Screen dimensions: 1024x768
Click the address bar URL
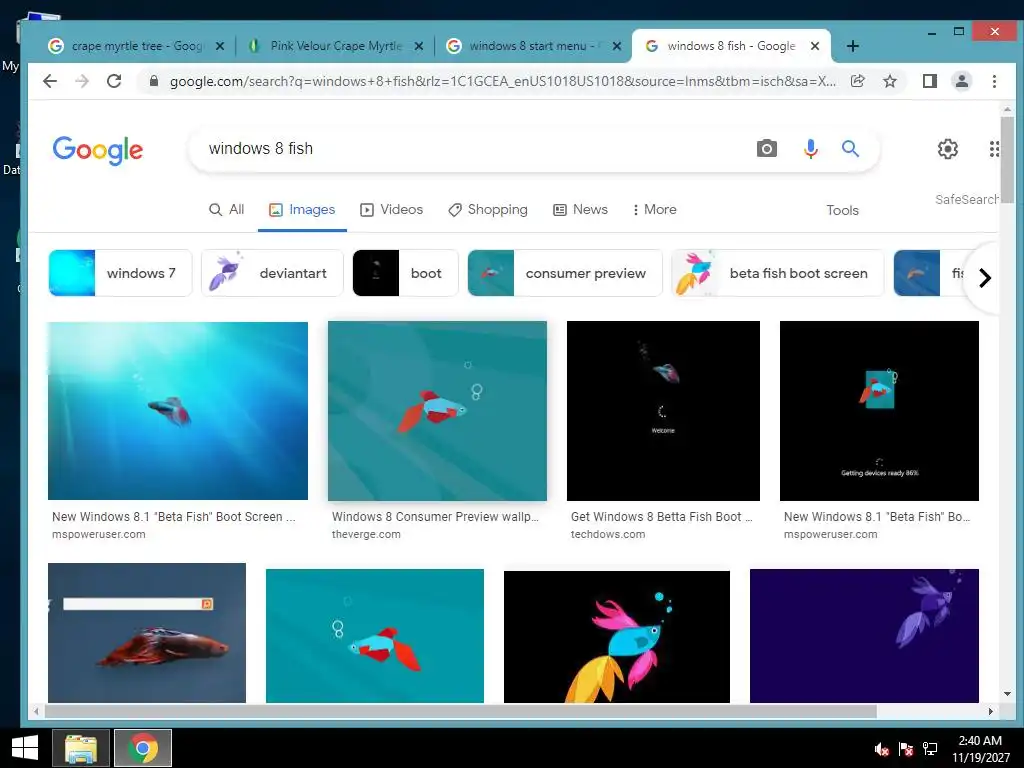coord(502,81)
